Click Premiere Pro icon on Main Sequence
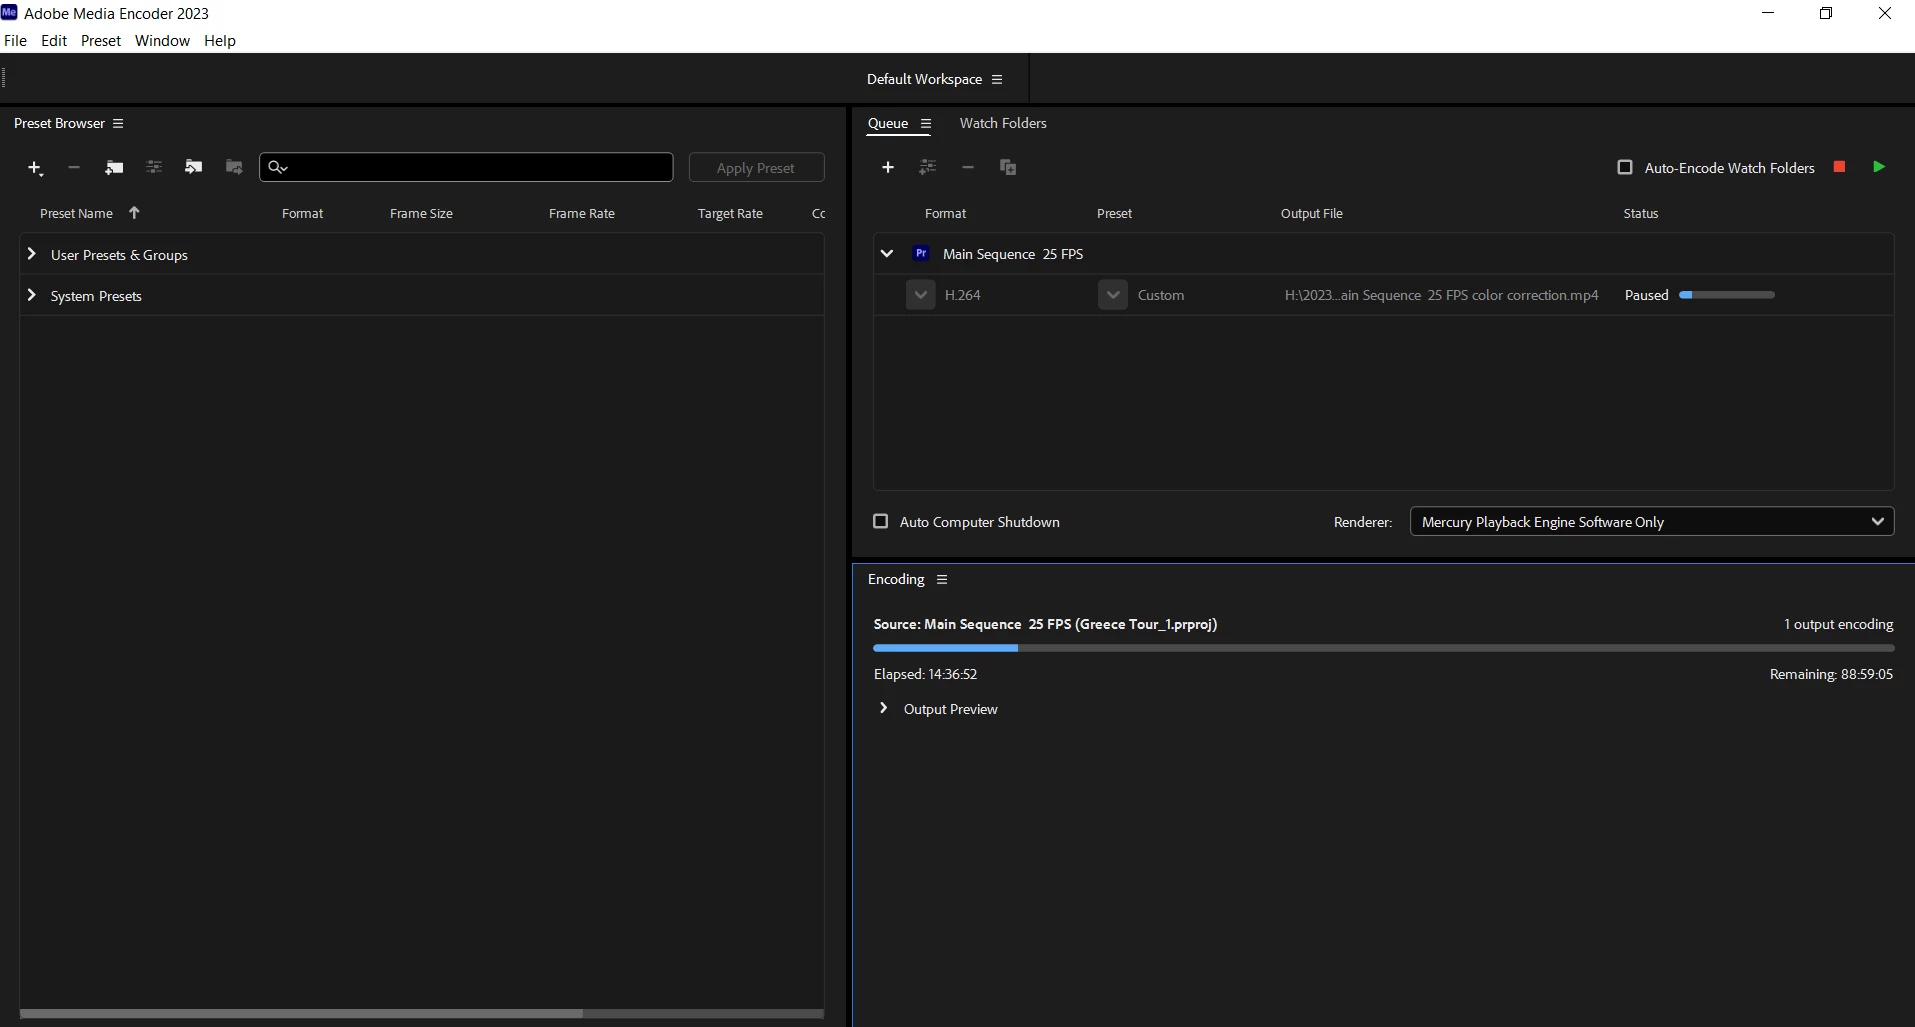The height and width of the screenshot is (1027, 1915). coord(922,254)
